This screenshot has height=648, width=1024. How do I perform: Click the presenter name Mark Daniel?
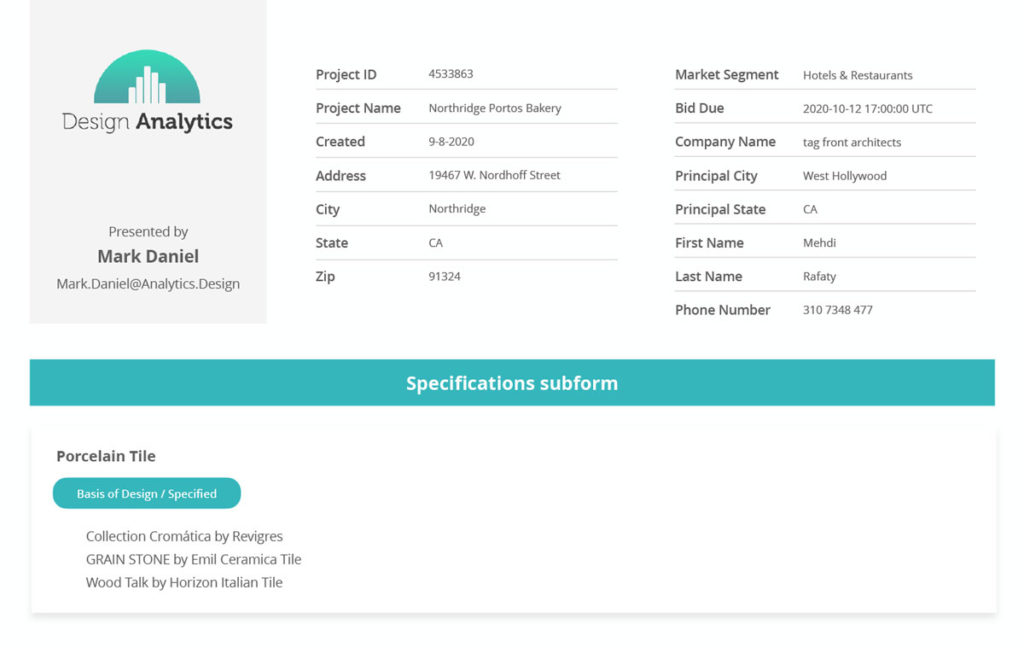point(148,256)
